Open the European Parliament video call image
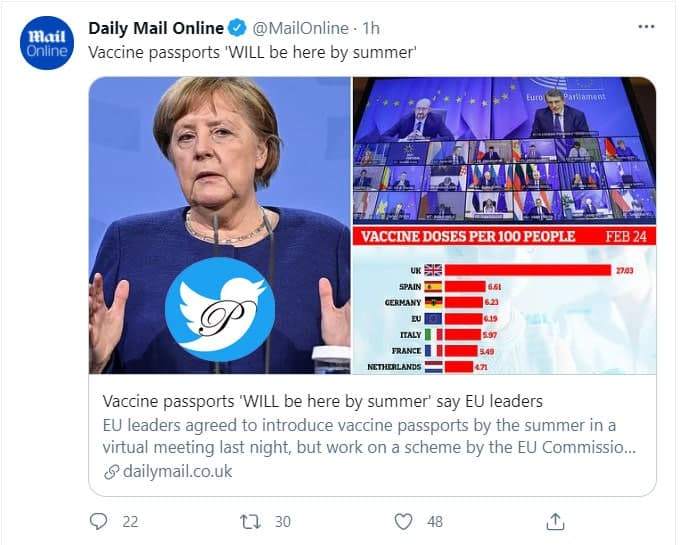Screen dimensions: 684x545 503,150
